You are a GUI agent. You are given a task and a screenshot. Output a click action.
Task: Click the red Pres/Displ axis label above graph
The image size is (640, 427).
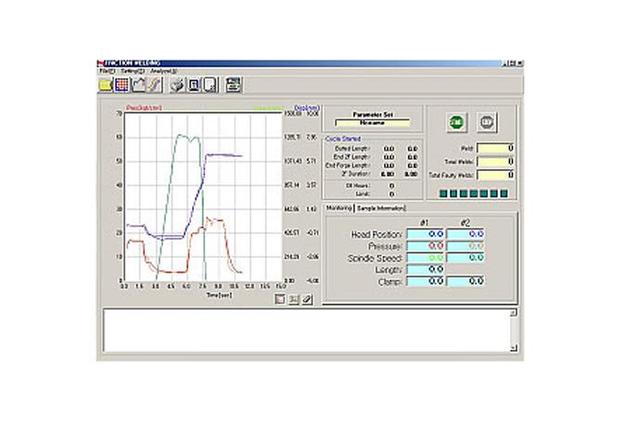(x=144, y=108)
